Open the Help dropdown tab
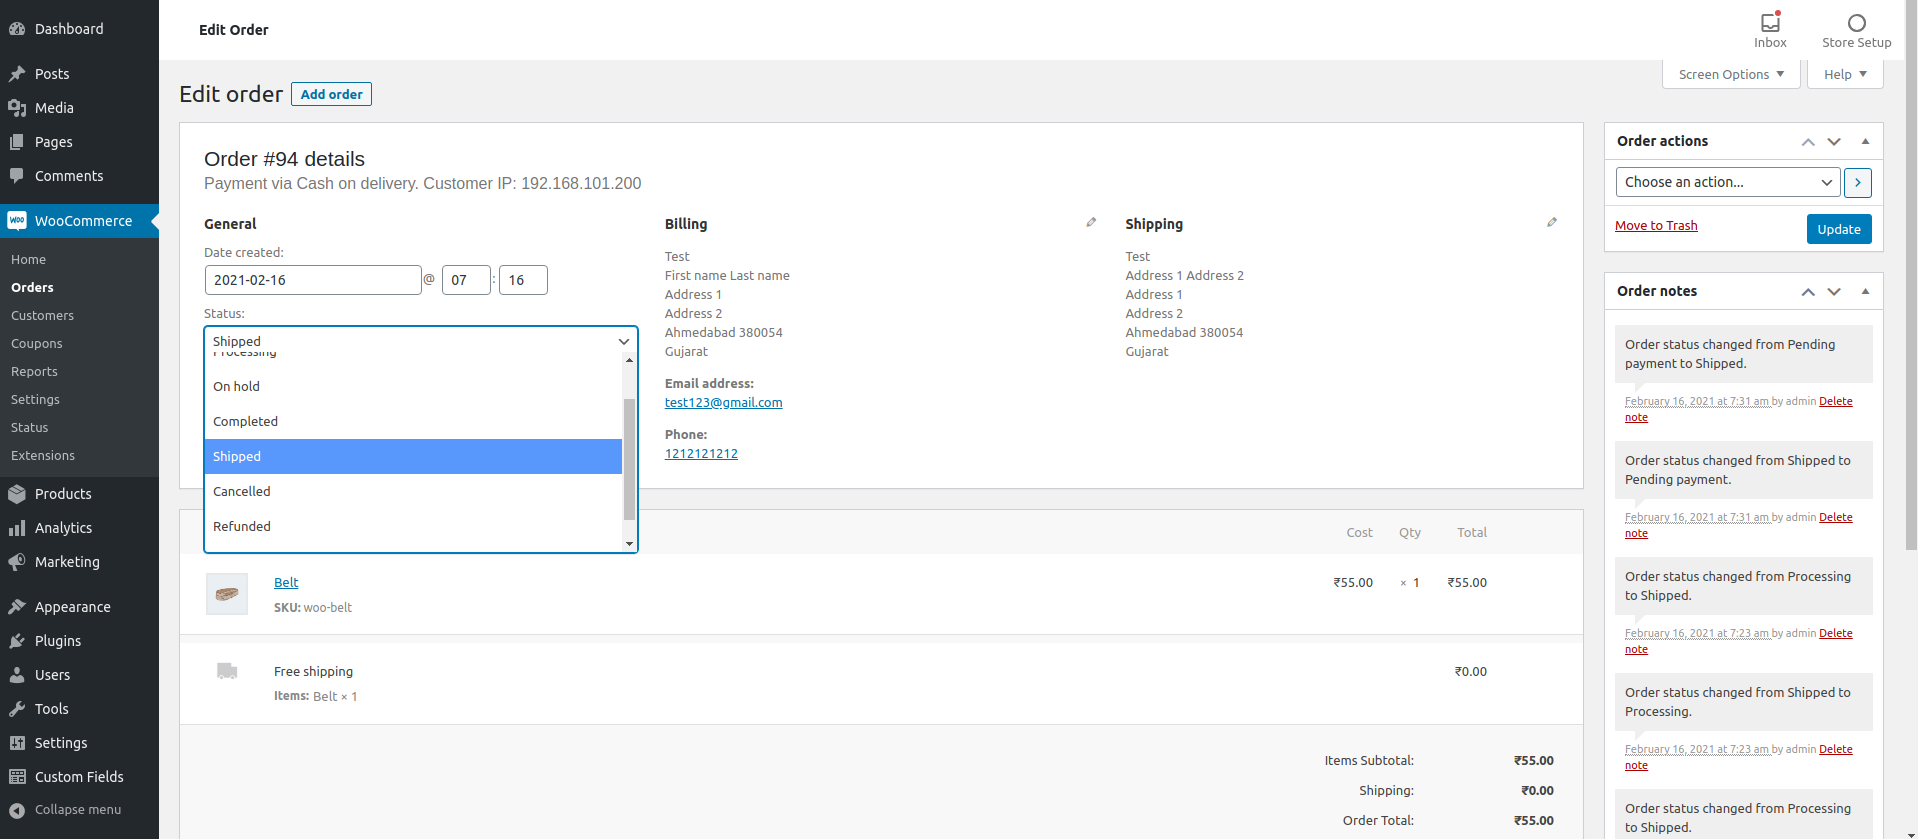Image resolution: width=1918 pixels, height=839 pixels. pos(1845,74)
